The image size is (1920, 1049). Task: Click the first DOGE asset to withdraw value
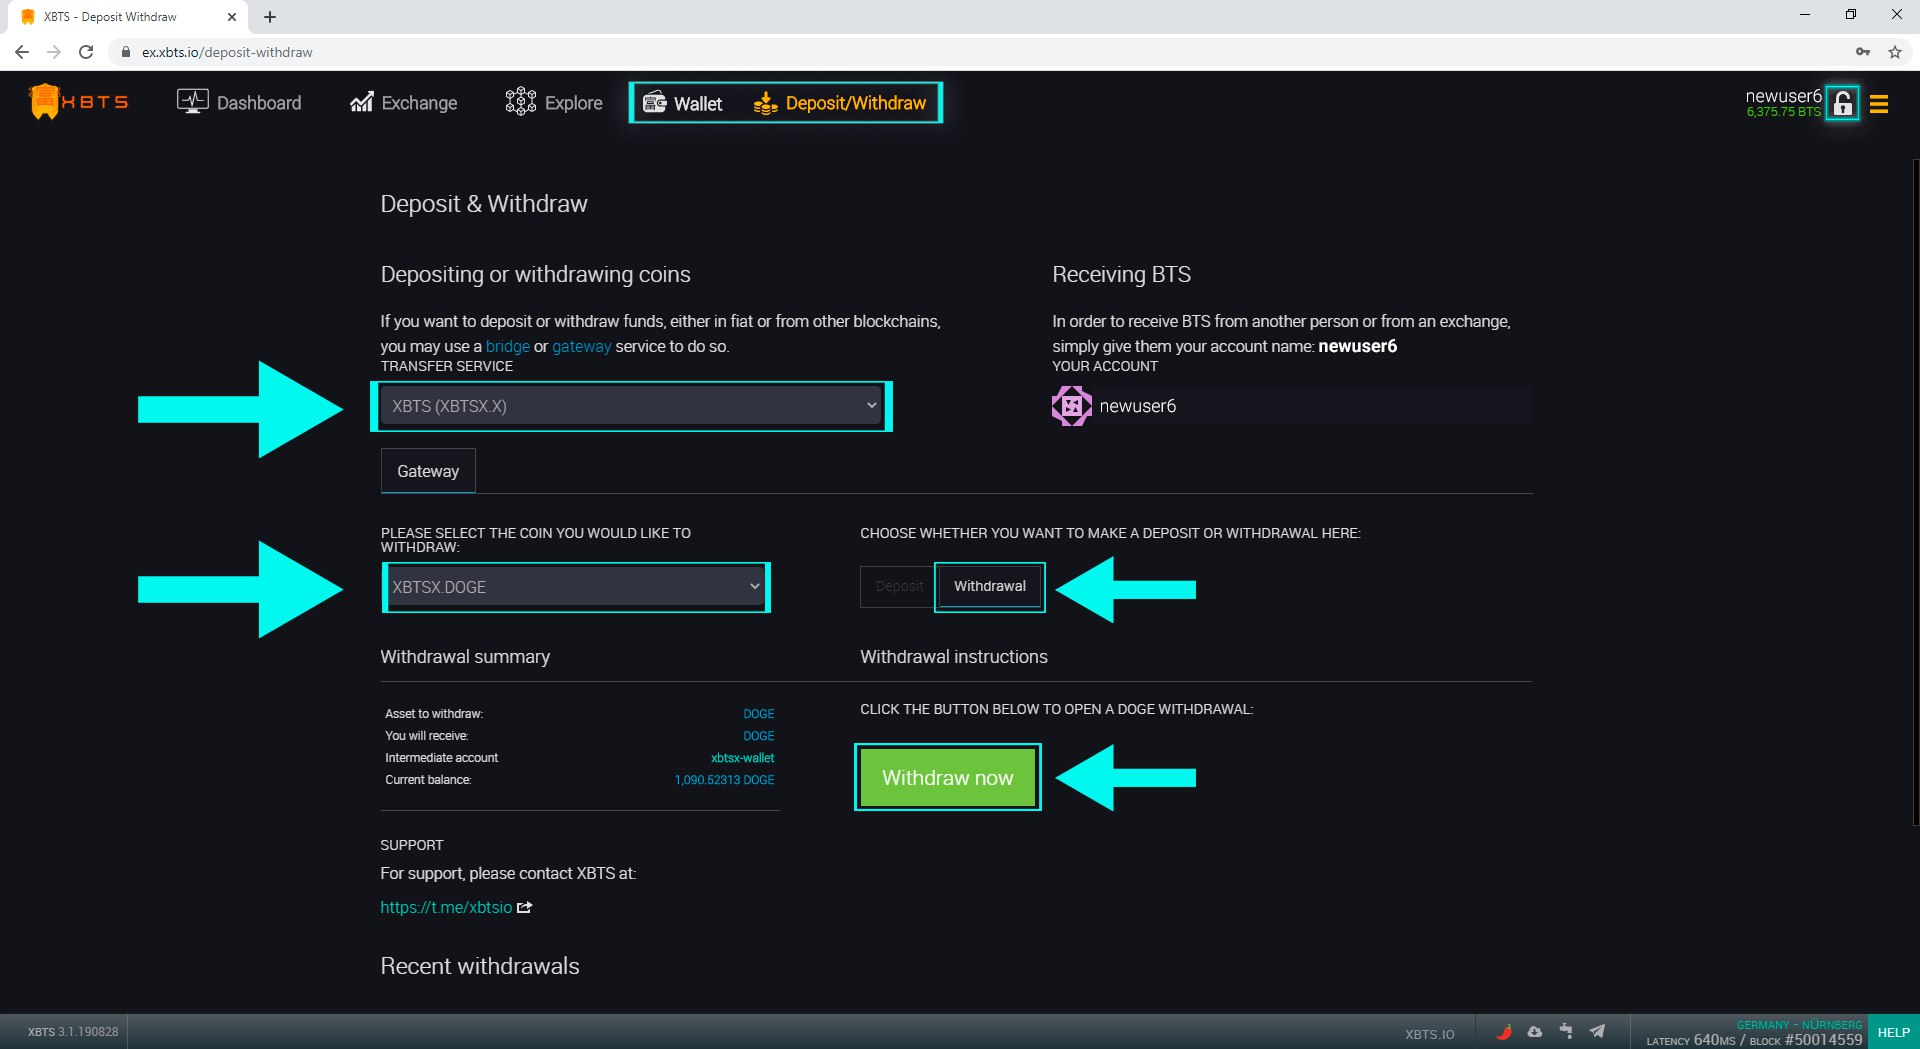click(758, 714)
